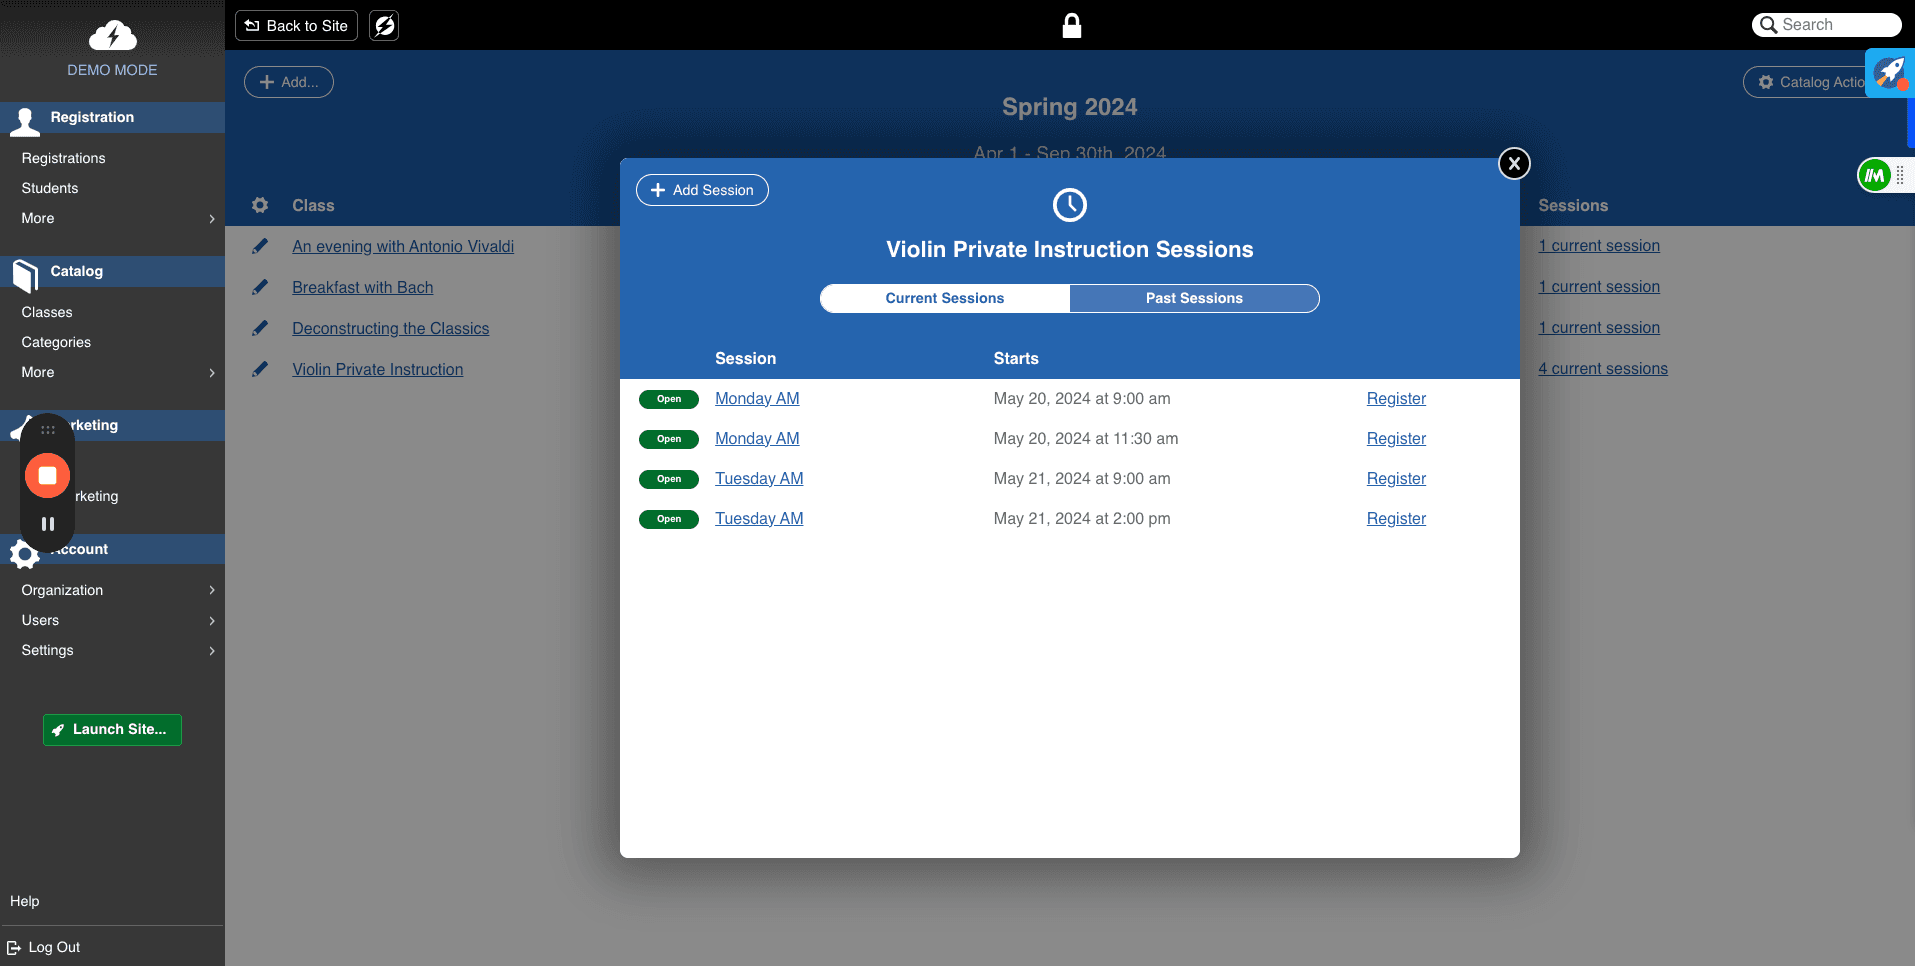Click Log Out in the sidebar

tap(44, 947)
